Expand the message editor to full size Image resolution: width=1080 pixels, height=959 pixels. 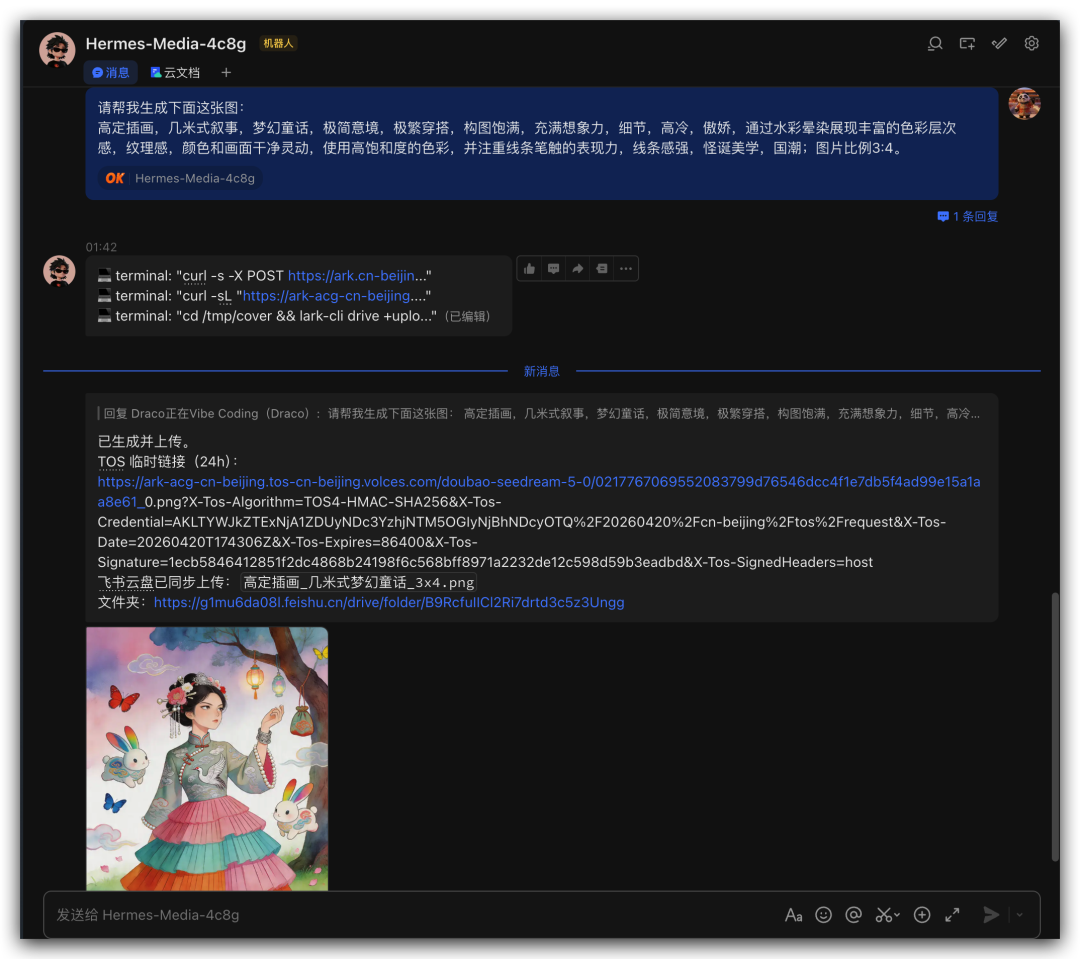click(x=953, y=915)
